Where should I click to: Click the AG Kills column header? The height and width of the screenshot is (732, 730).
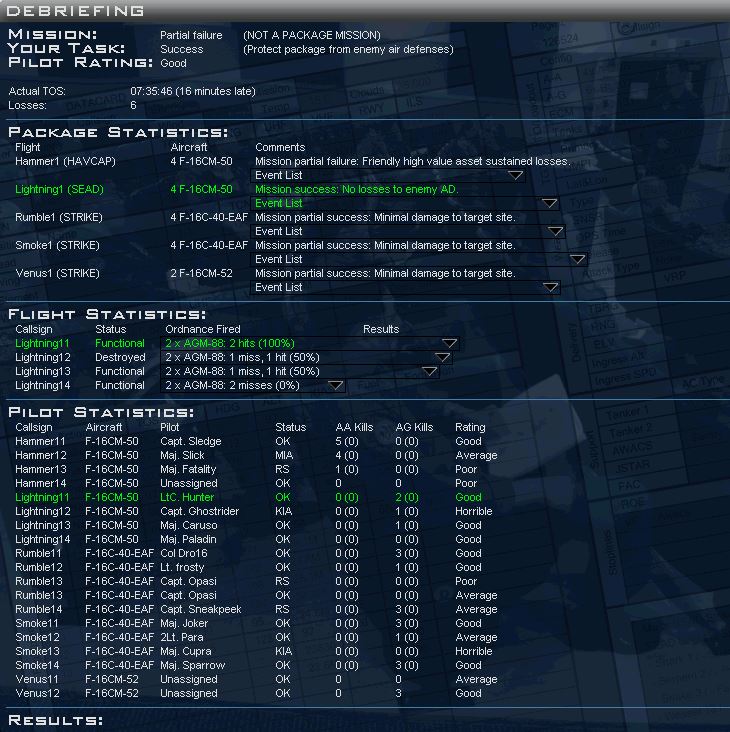click(414, 428)
